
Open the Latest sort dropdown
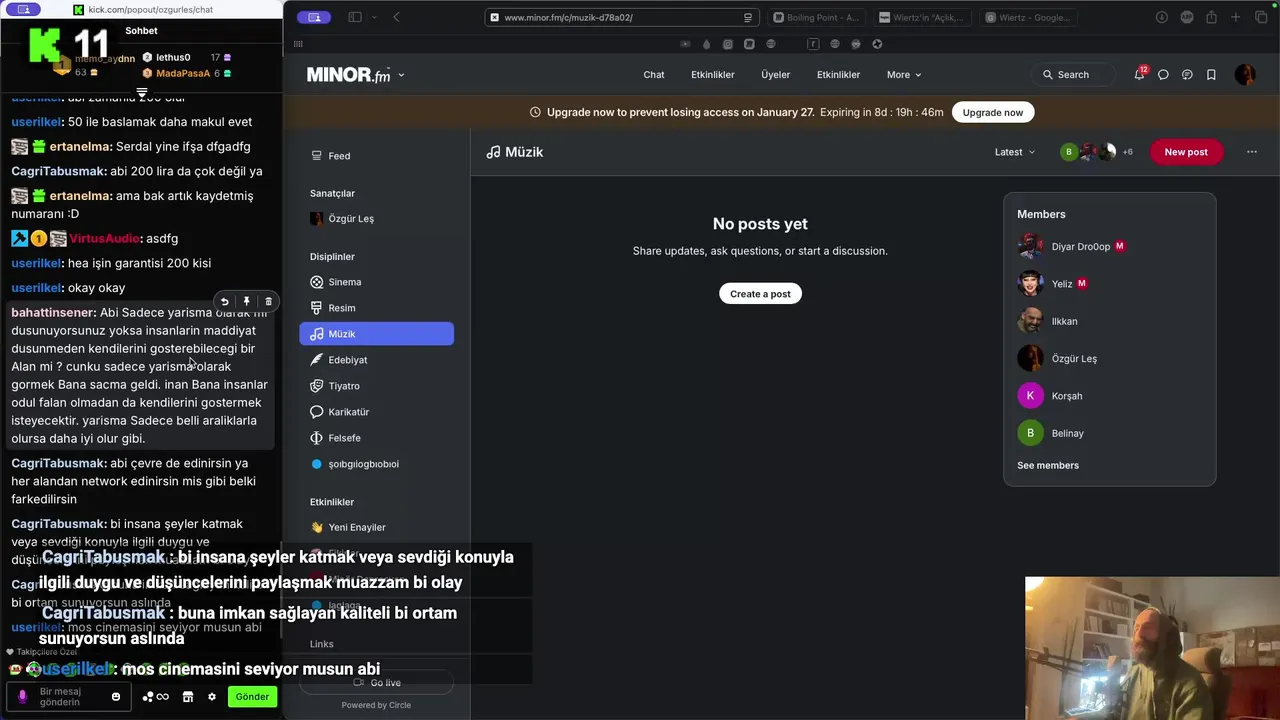(x=1015, y=152)
